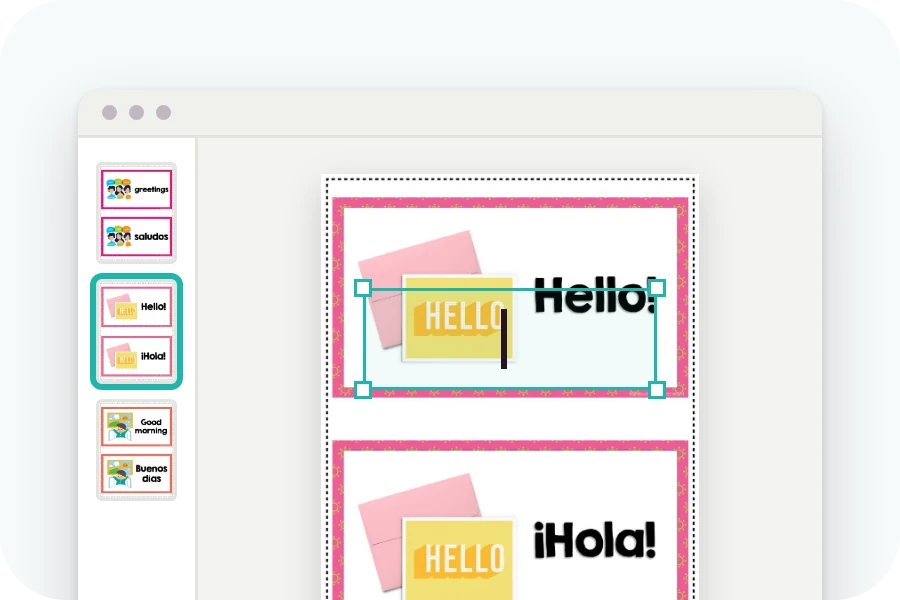The height and width of the screenshot is (600, 900).
Task: Select the Buenos días card thumbnail
Action: click(137, 473)
